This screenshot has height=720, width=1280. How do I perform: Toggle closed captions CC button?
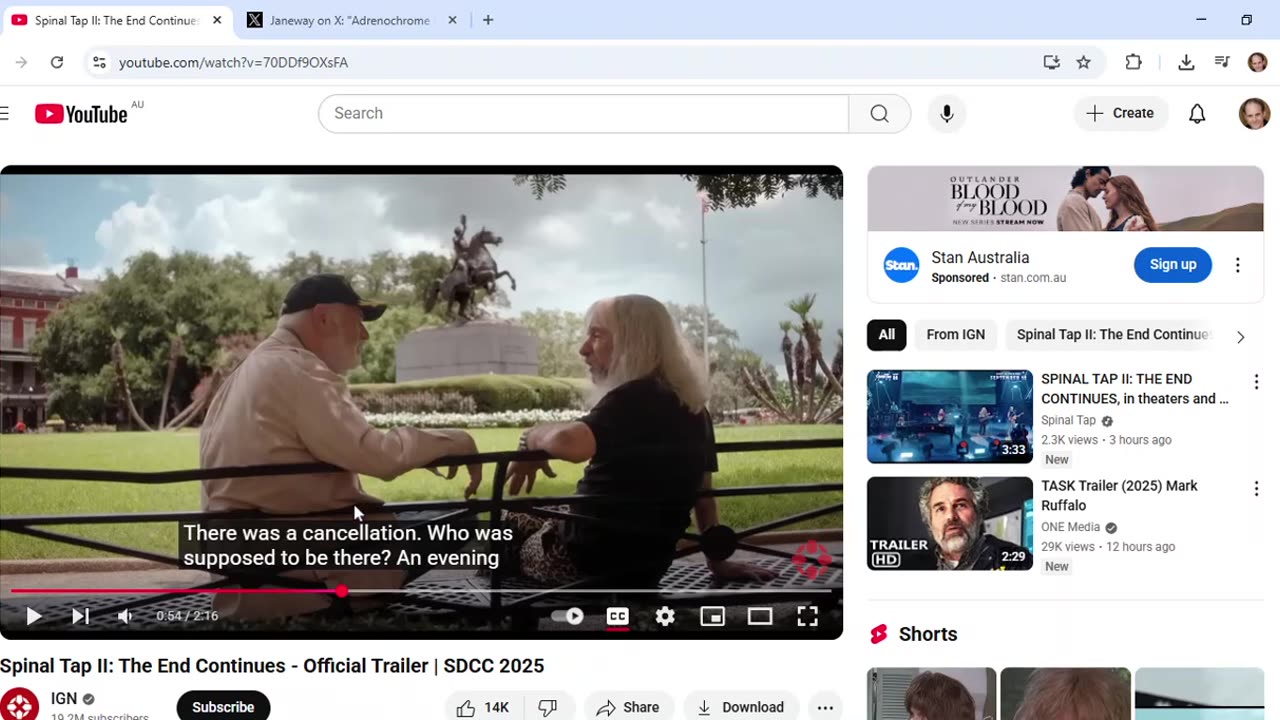pyautogui.click(x=618, y=616)
